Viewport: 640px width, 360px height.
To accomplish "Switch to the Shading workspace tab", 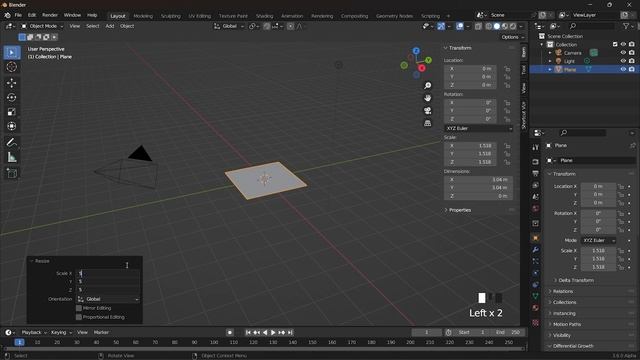I will [x=264, y=16].
